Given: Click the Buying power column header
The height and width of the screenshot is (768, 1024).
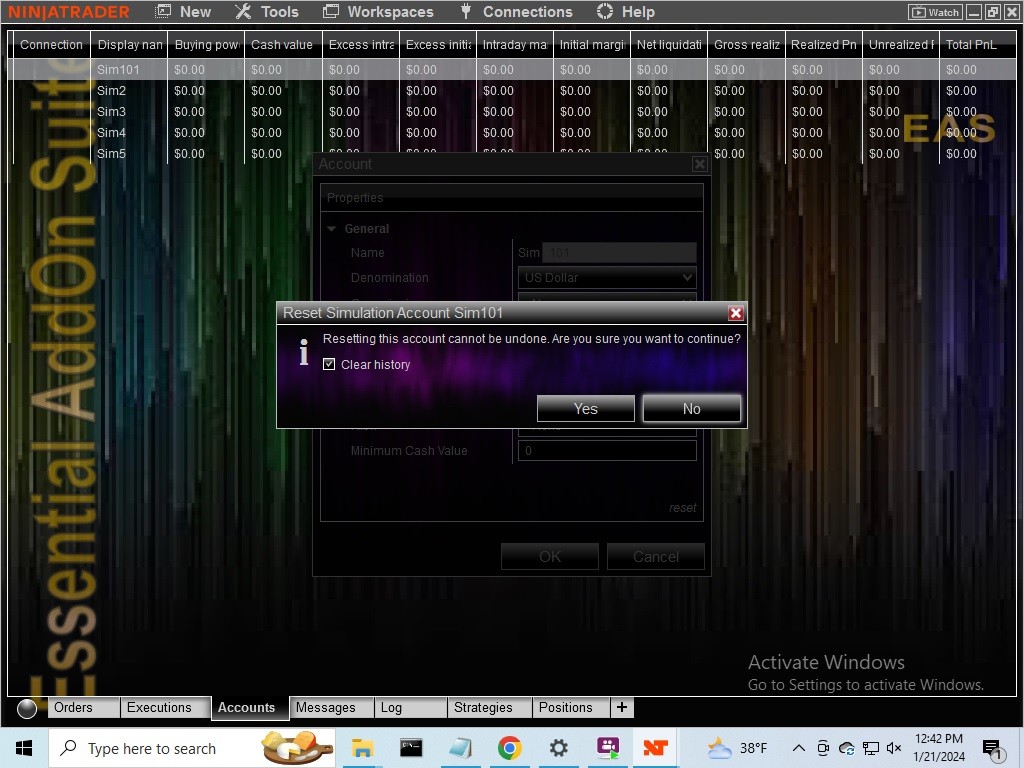Looking at the screenshot, I should (x=206, y=44).
